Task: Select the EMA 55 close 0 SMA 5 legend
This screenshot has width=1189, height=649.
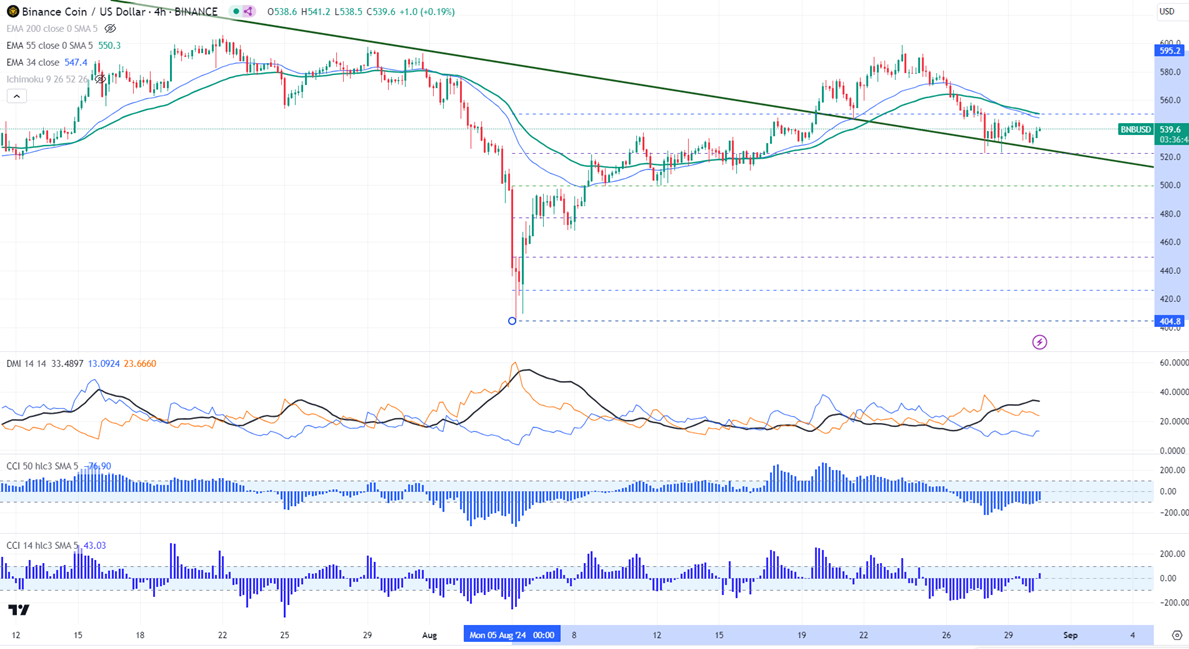Action: (x=49, y=45)
